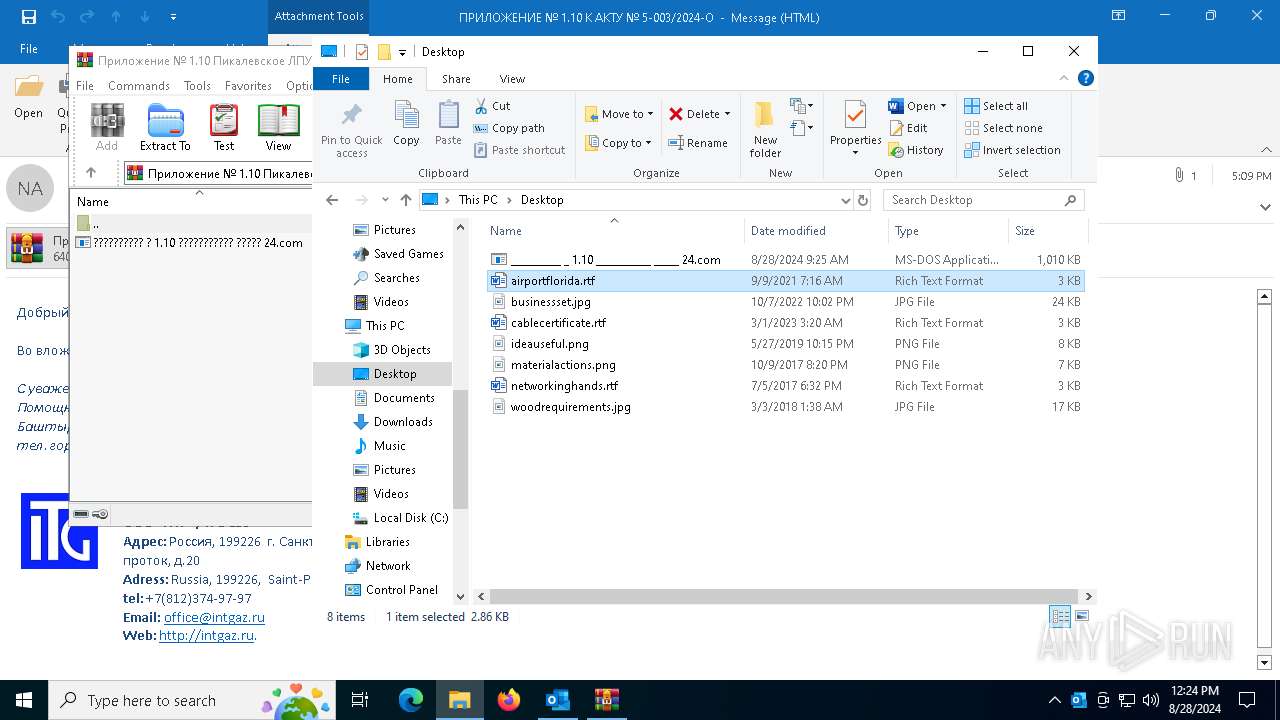Screen dimensions: 1280x720
Task: Open recent locations dropdown next to Forward
Action: click(x=384, y=200)
